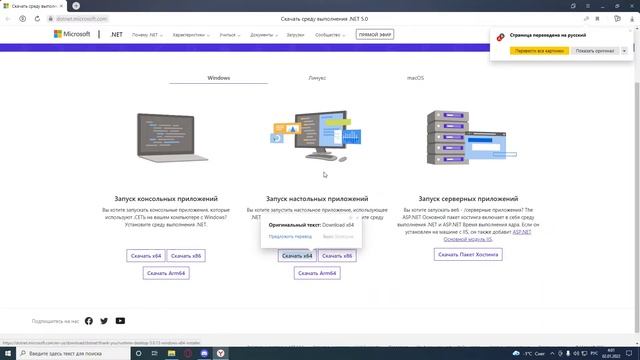
Task: Open Facebook social link icon
Action: 89,321
